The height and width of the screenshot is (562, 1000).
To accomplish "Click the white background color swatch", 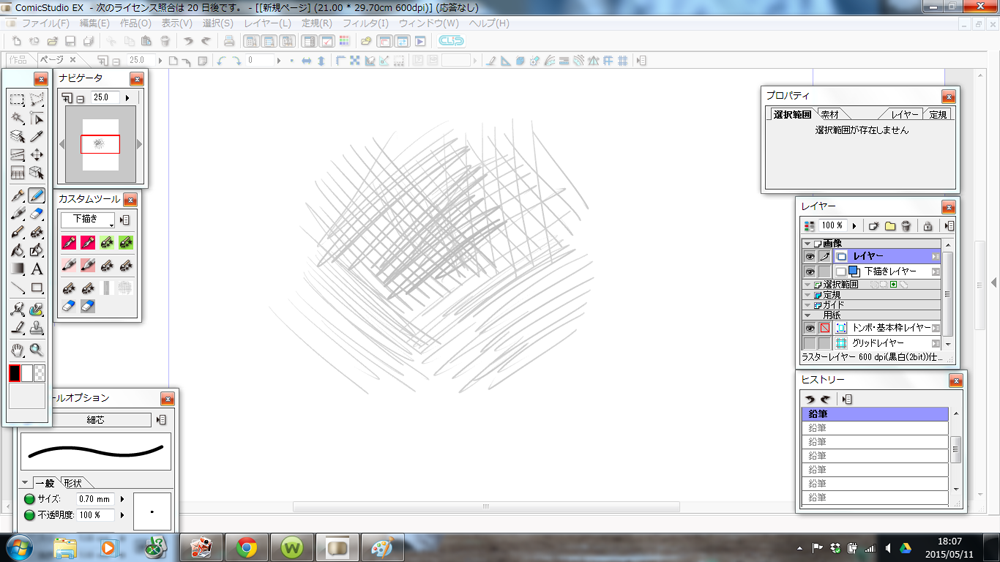I will (27, 373).
